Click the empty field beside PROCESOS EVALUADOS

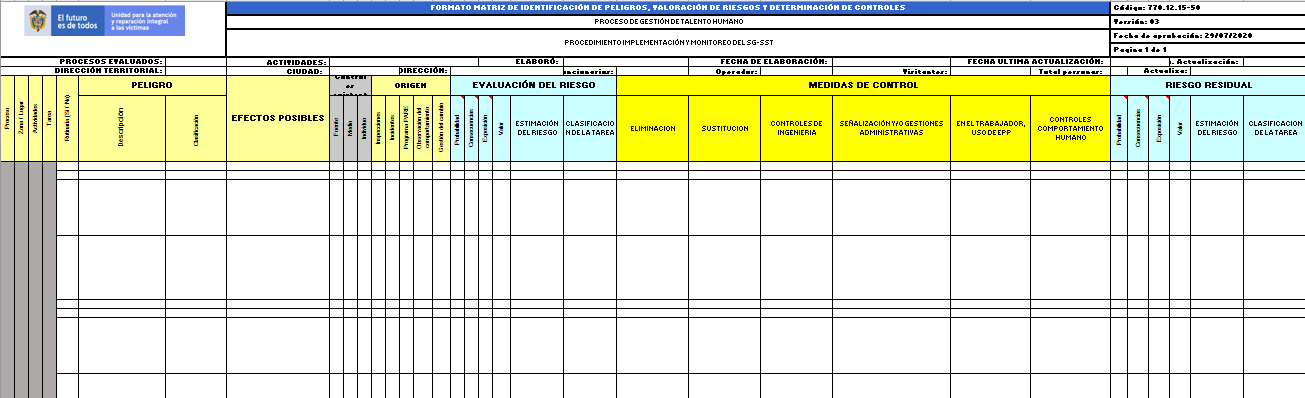(195, 62)
